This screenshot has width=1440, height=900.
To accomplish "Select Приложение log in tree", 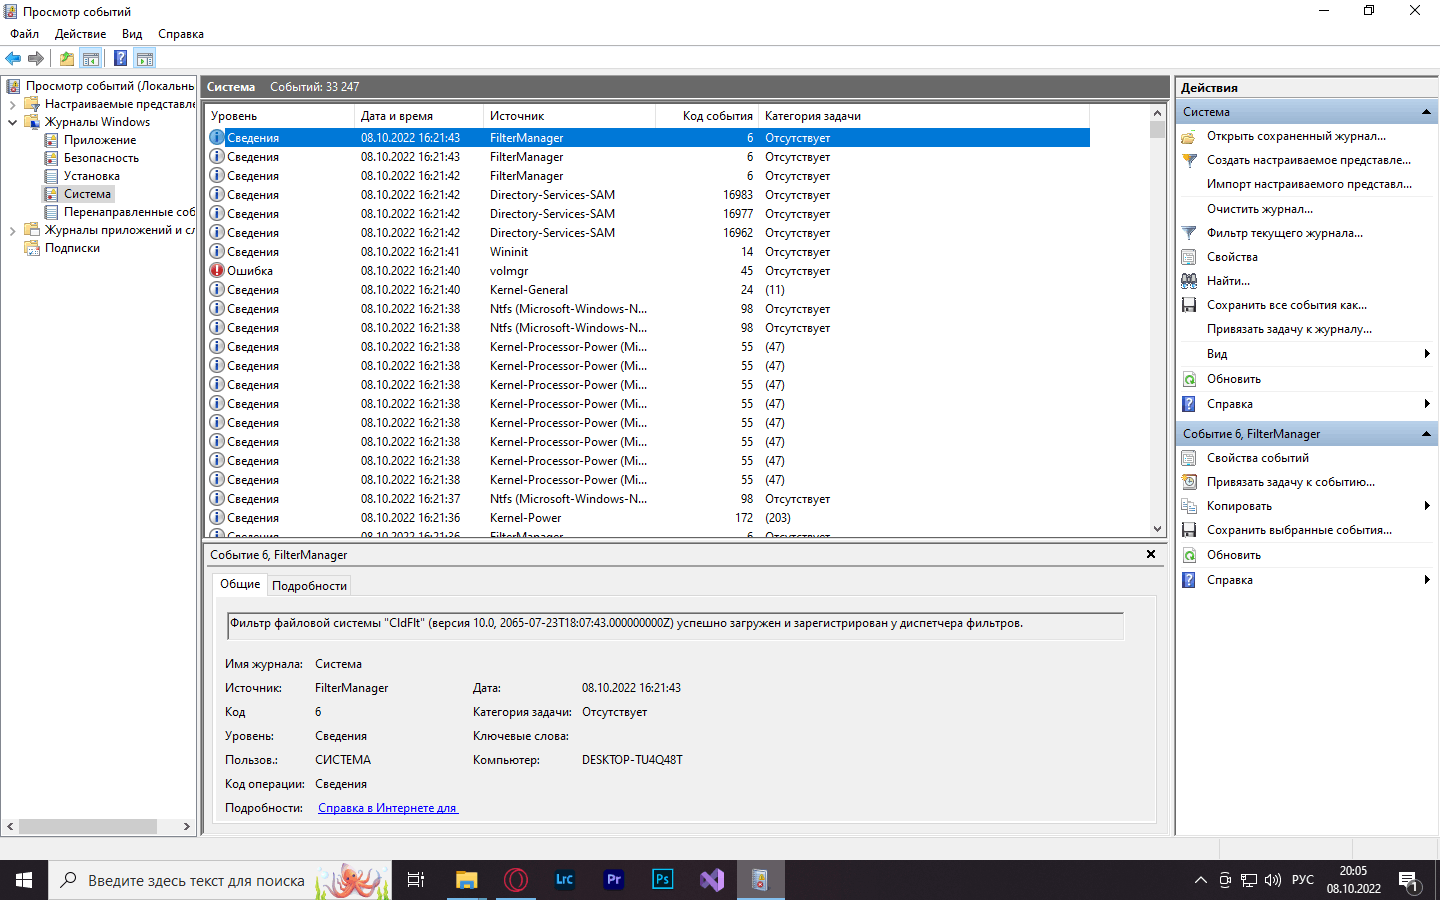I will (100, 140).
